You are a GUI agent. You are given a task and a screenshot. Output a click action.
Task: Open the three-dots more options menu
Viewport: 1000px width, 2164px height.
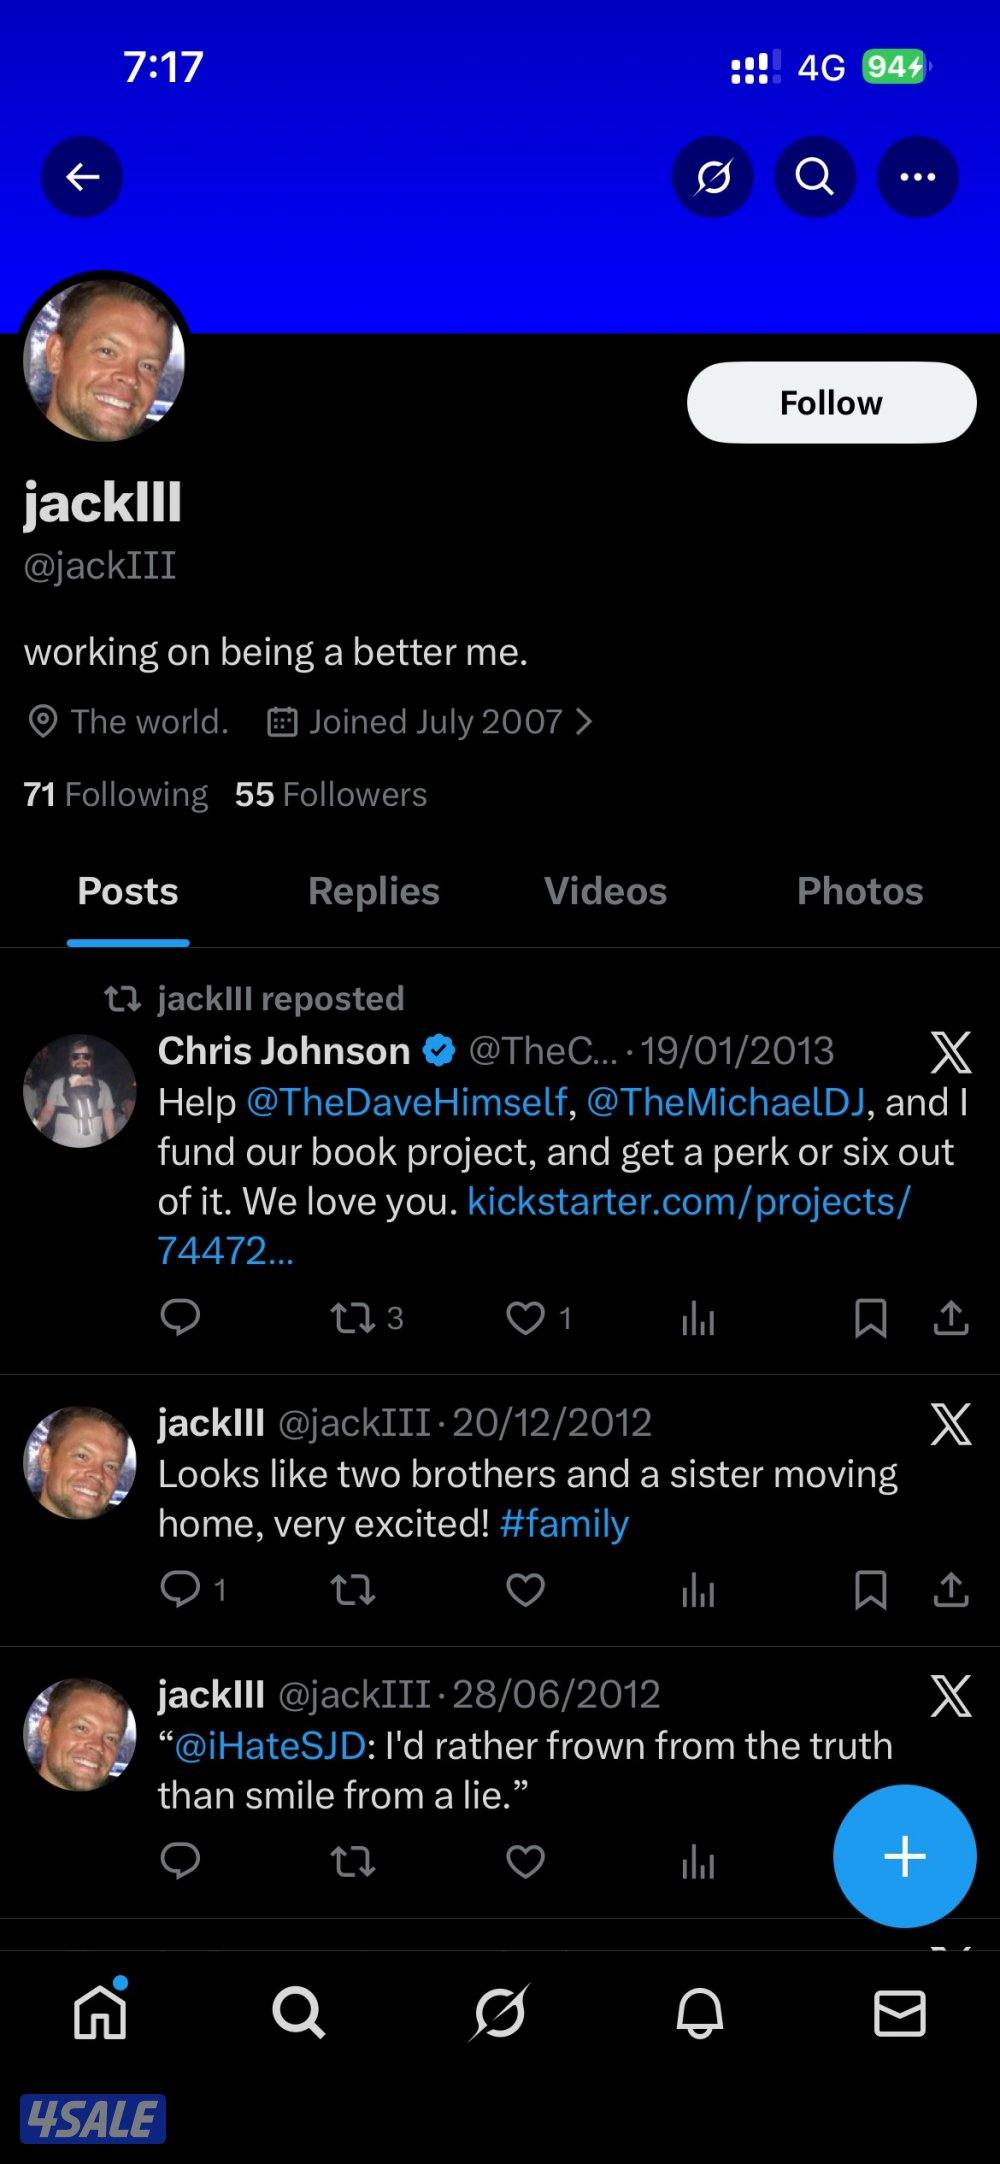917,177
